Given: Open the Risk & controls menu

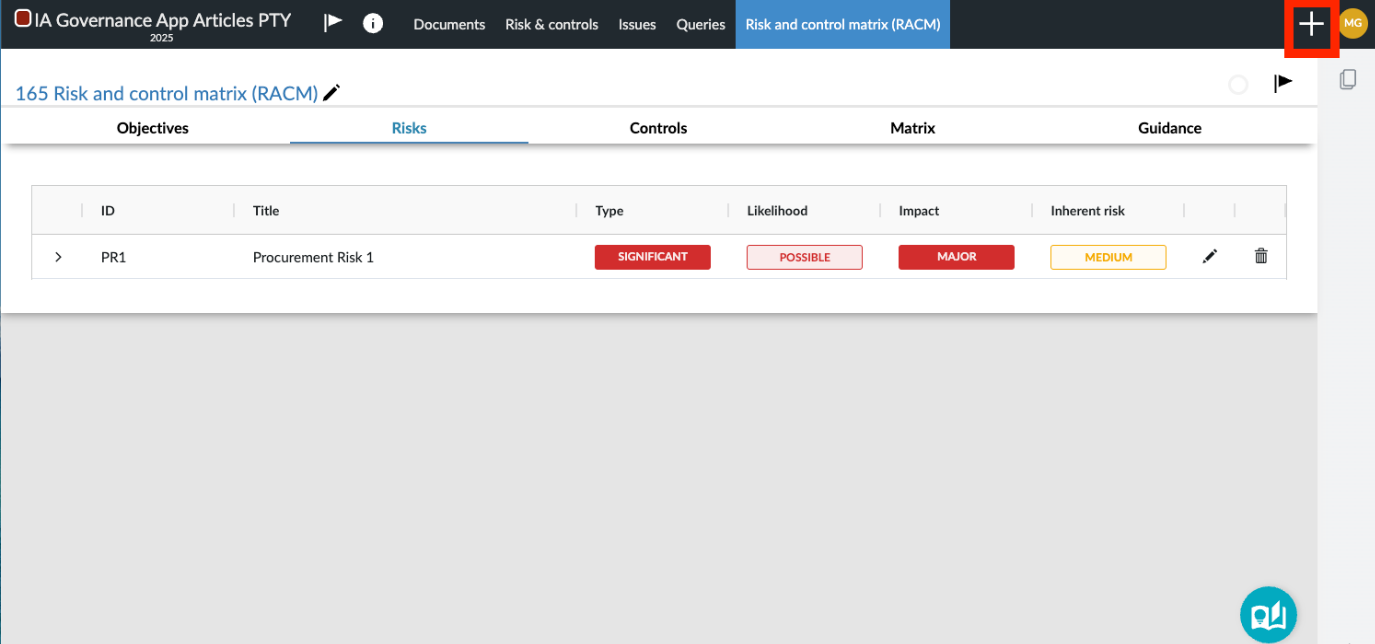Looking at the screenshot, I should coord(552,24).
